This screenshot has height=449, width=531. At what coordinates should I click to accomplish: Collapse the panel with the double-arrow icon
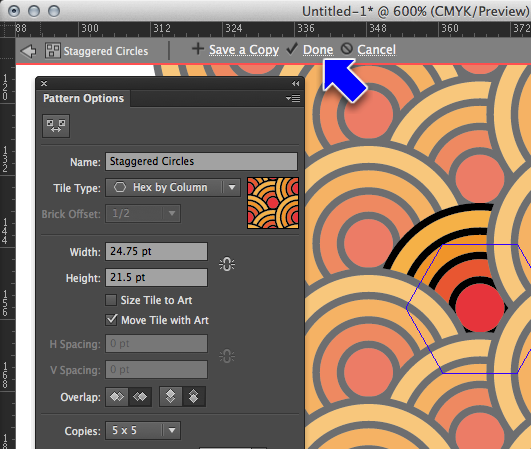click(295, 83)
